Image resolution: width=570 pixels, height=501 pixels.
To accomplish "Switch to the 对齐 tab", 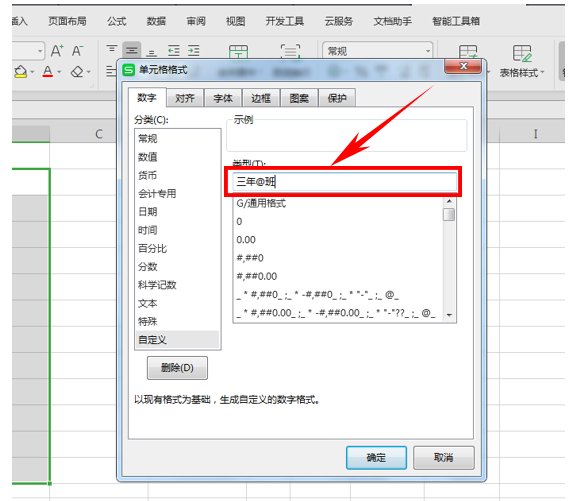I will pos(185,98).
